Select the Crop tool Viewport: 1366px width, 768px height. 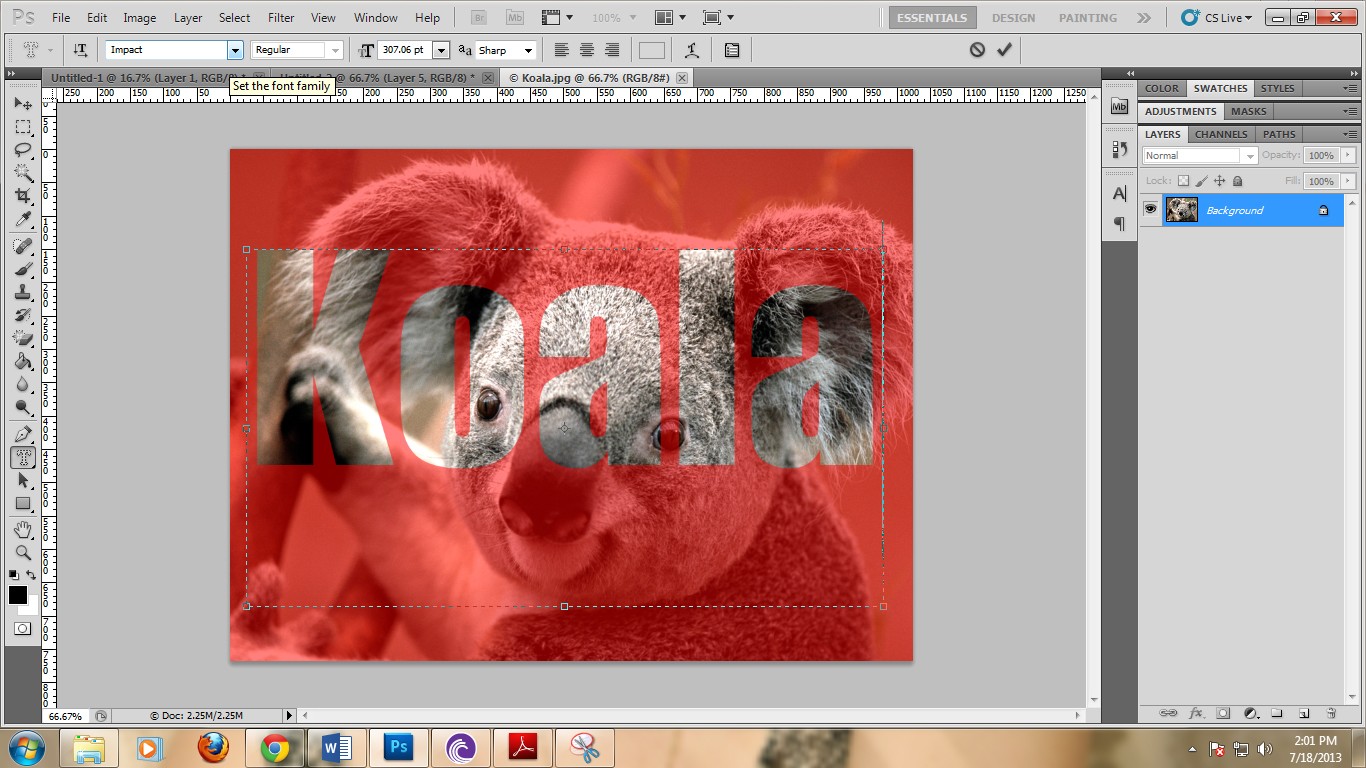[x=23, y=196]
